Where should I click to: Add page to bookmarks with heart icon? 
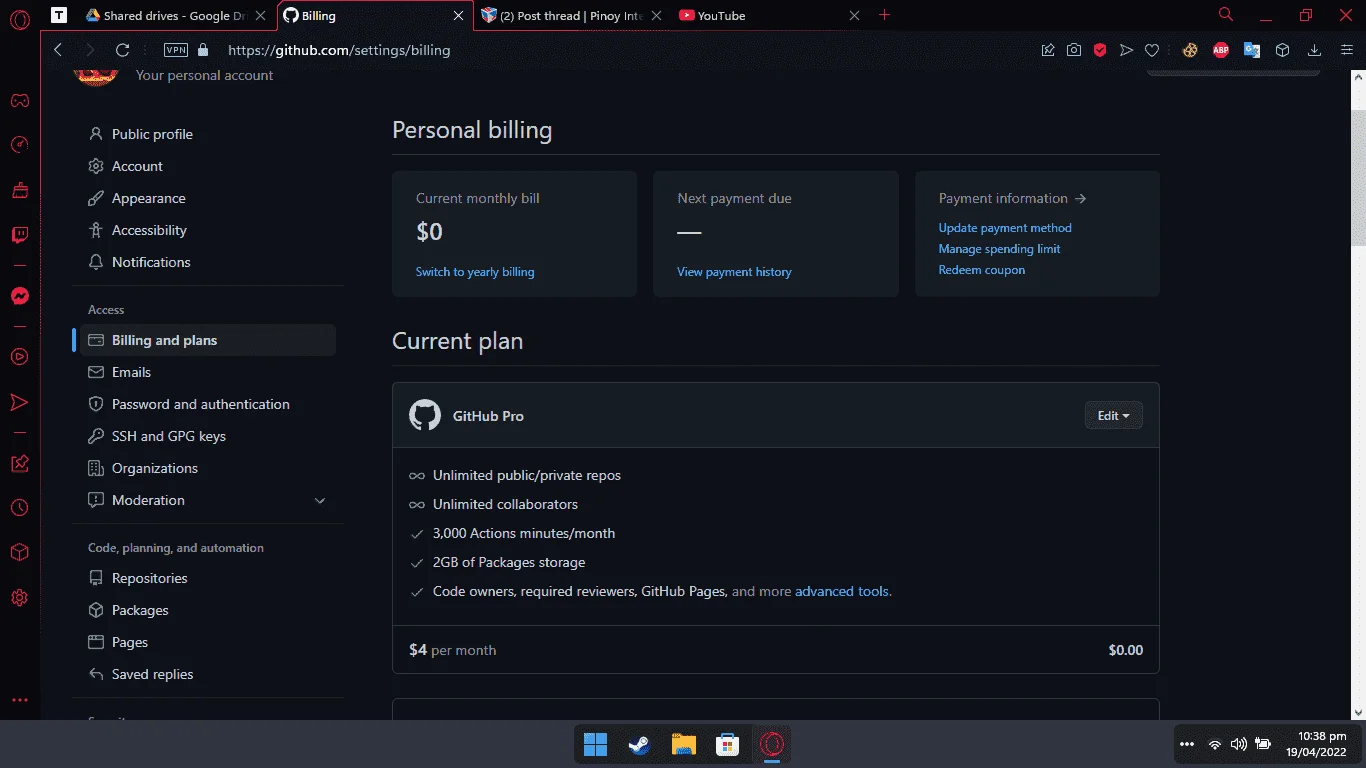[1152, 50]
